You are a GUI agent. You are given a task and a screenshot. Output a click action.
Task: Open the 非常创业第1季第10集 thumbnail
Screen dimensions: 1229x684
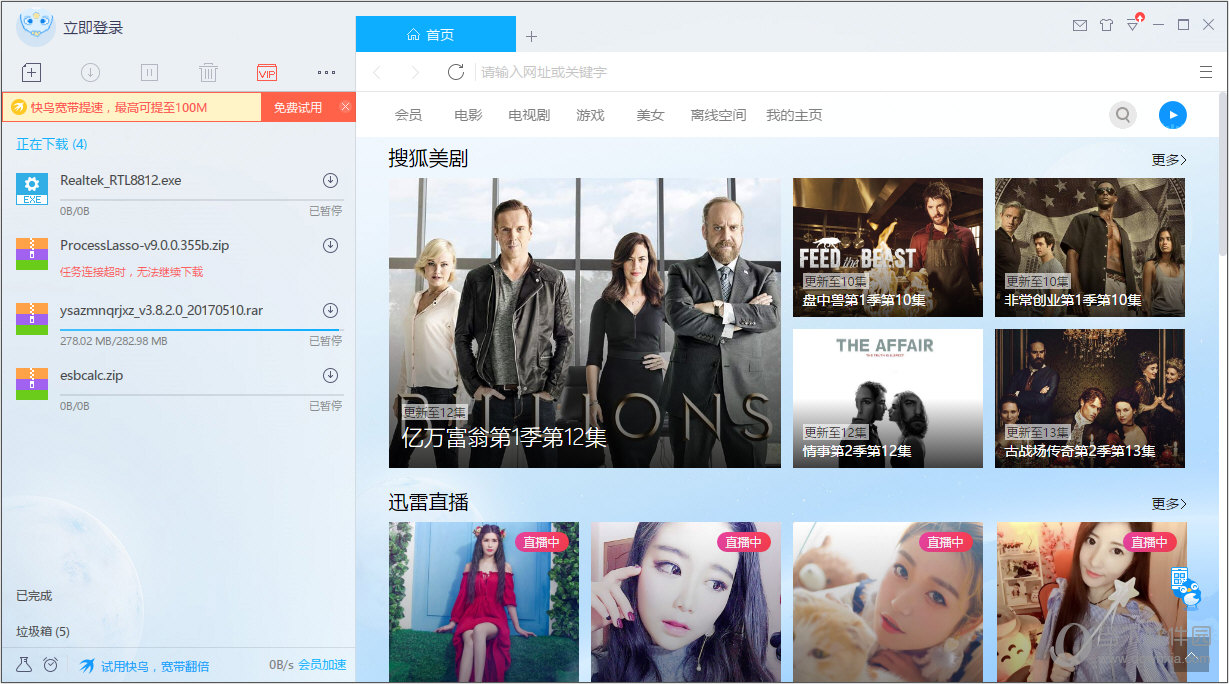[1090, 247]
